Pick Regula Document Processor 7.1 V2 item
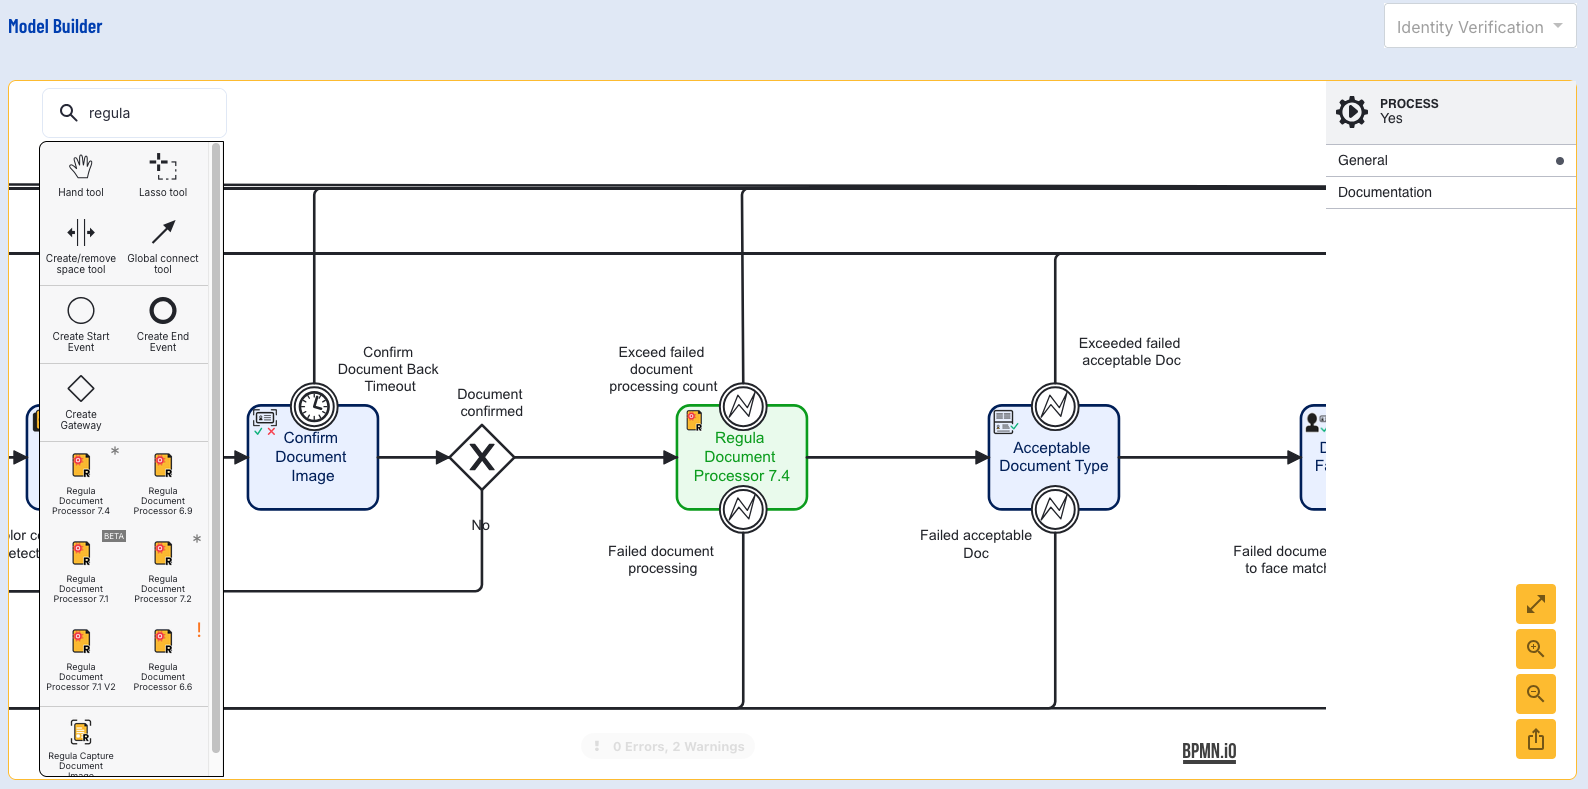This screenshot has height=789, width=1588. click(81, 660)
